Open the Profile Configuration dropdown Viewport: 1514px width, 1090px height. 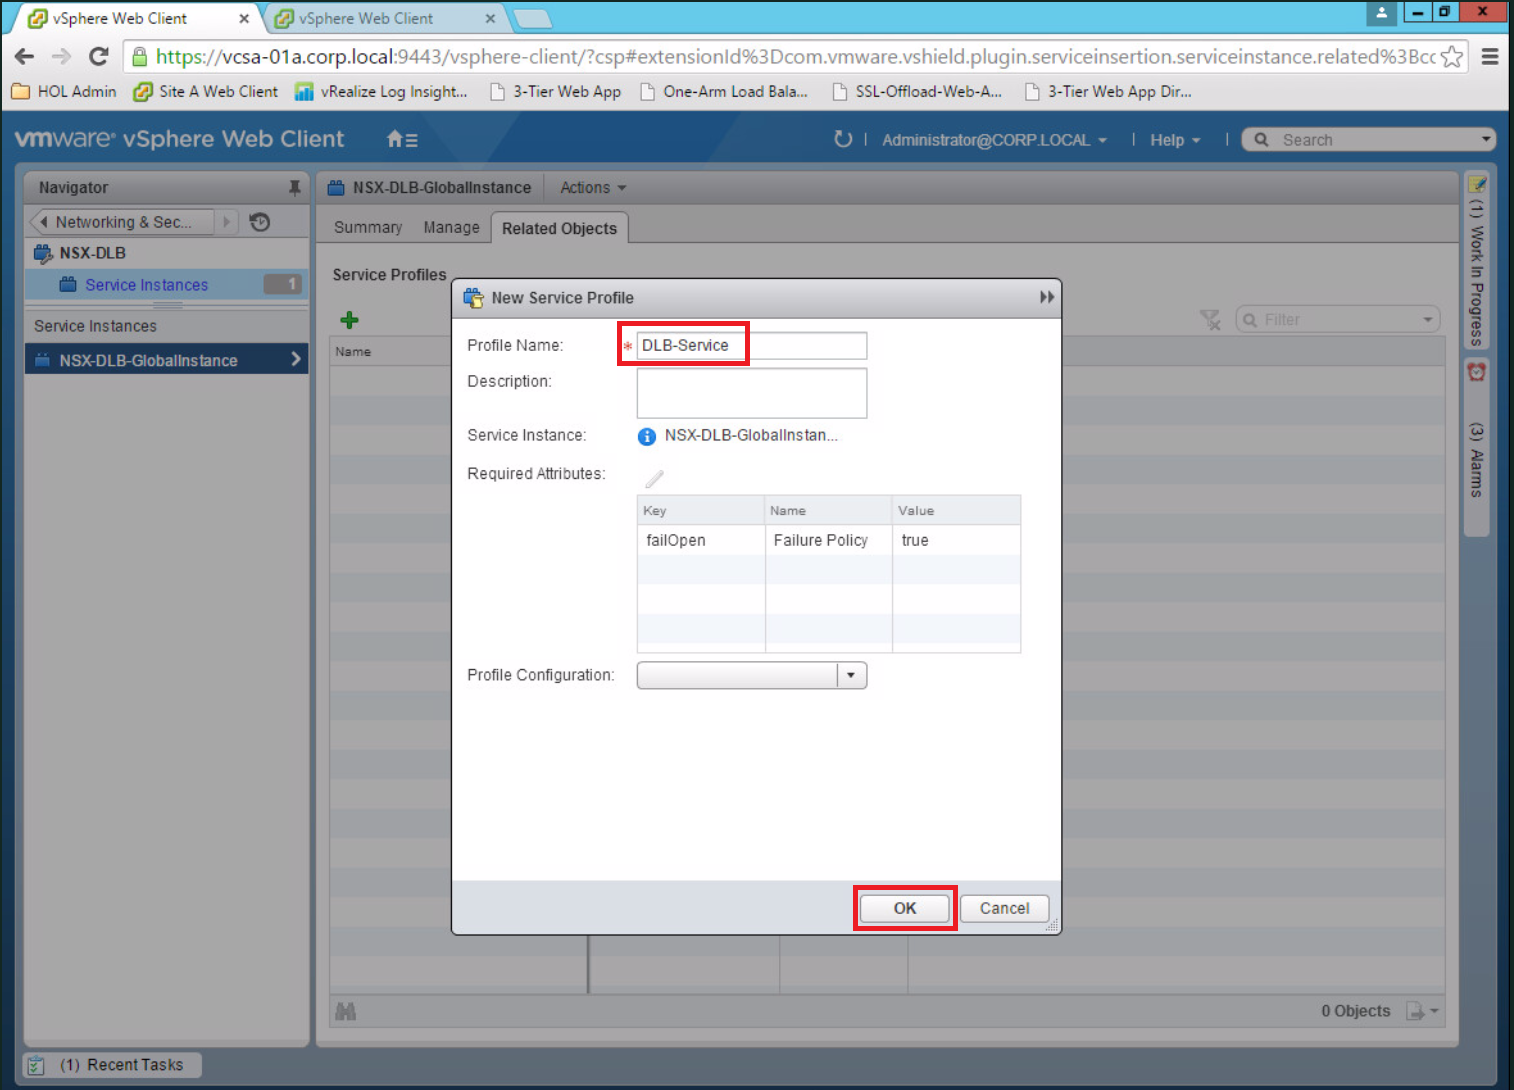click(x=851, y=675)
